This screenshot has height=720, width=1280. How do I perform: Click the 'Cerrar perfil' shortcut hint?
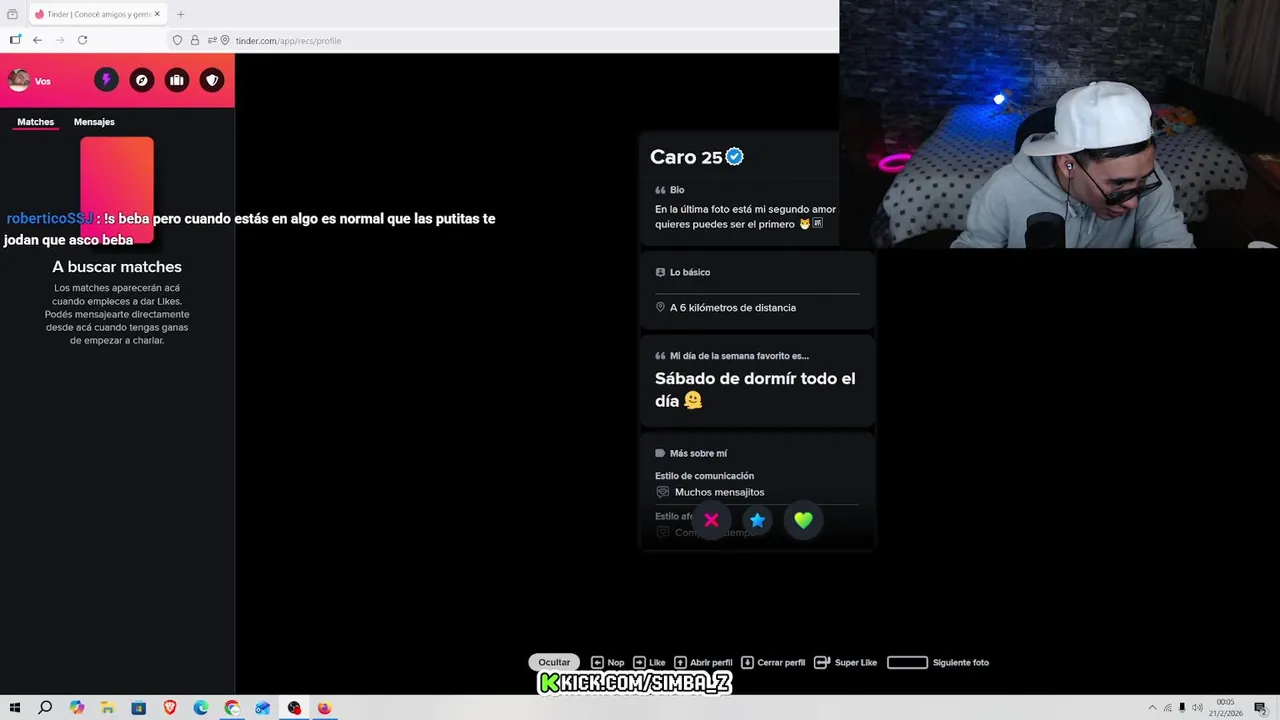click(773, 662)
